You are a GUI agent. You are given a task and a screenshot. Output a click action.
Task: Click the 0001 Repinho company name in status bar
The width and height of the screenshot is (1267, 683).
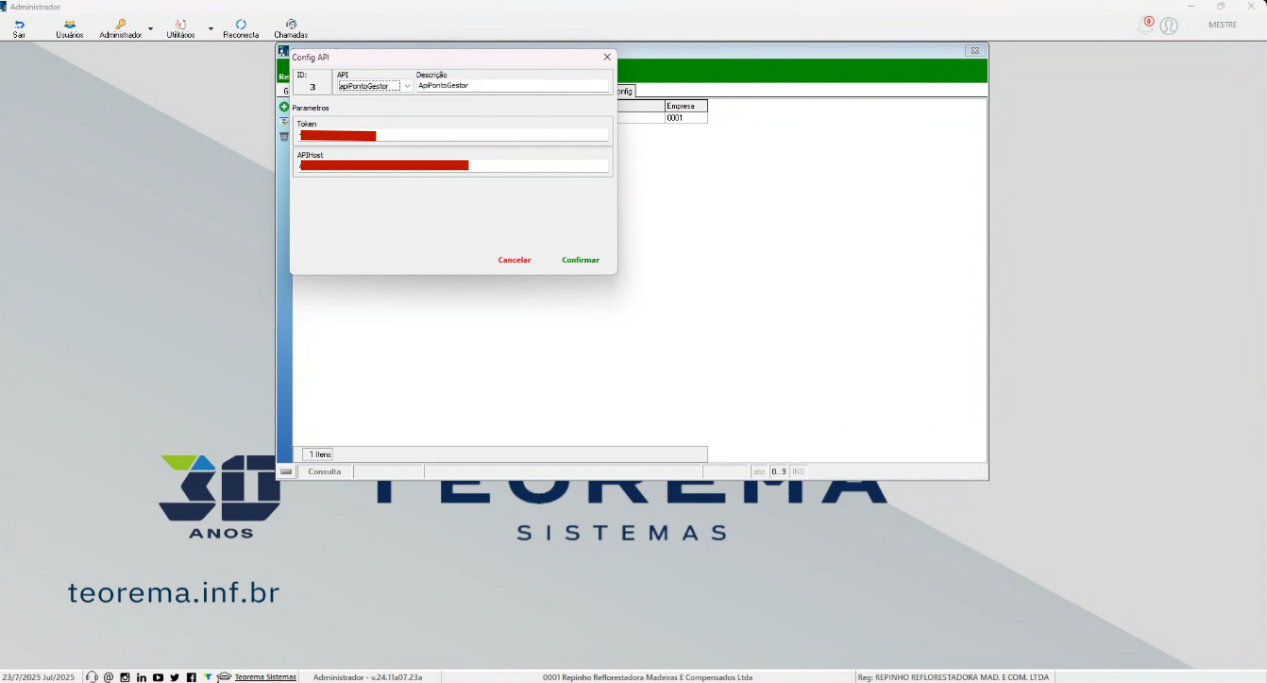point(647,677)
